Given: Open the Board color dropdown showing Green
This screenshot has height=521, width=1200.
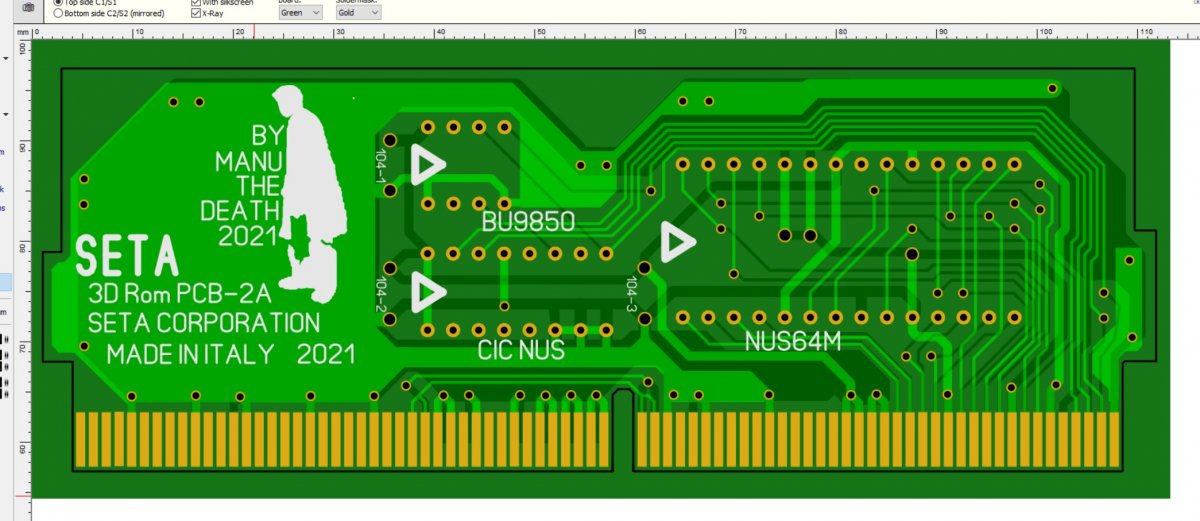Looking at the screenshot, I should tap(300, 13).
